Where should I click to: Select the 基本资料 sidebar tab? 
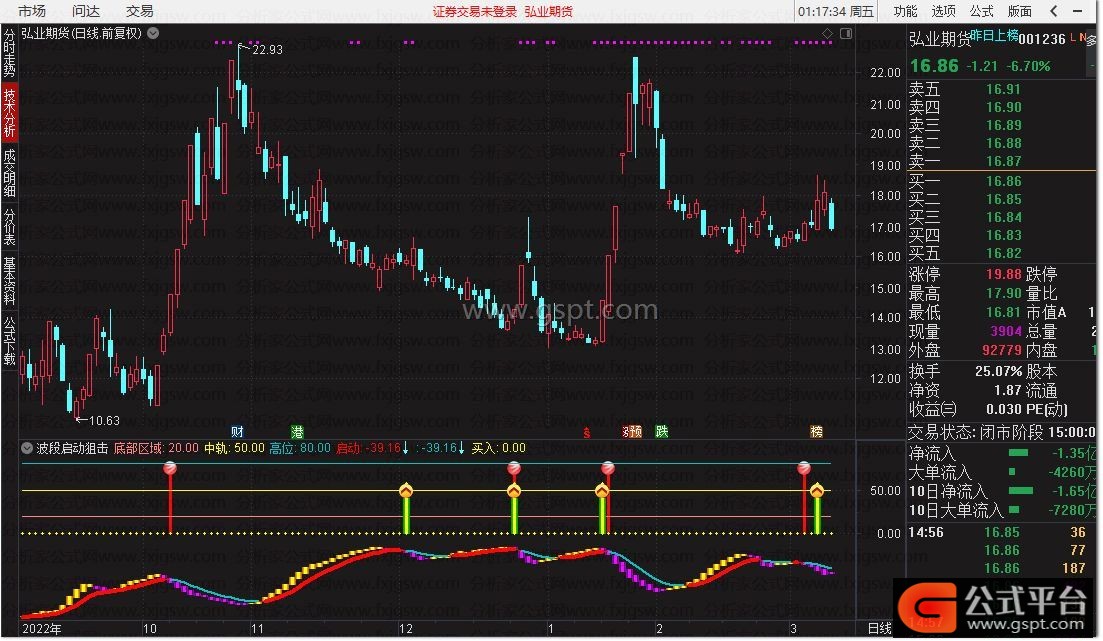pos(9,279)
